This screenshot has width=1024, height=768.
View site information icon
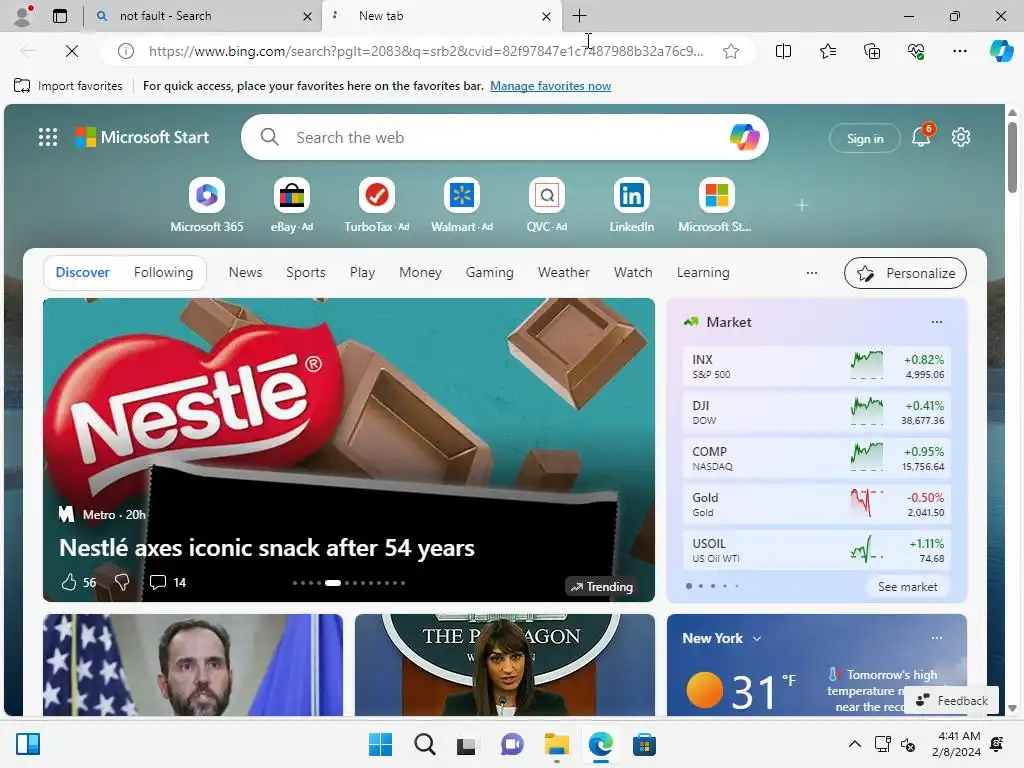125,51
